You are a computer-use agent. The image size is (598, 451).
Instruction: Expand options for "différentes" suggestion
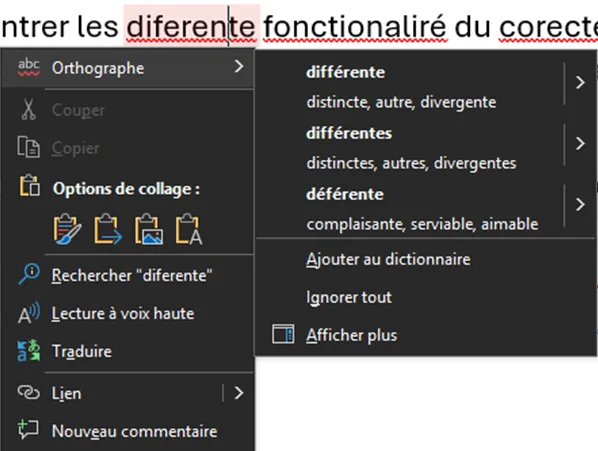(x=580, y=144)
